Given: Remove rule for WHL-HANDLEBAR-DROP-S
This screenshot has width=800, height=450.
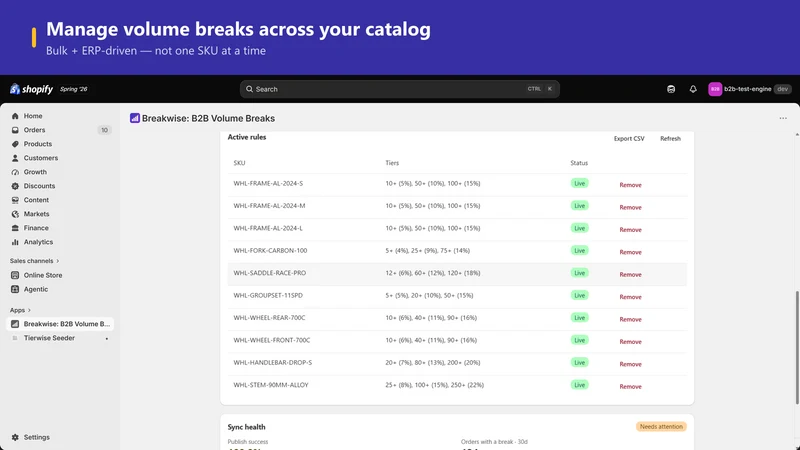Looking at the screenshot, I should (x=631, y=364).
